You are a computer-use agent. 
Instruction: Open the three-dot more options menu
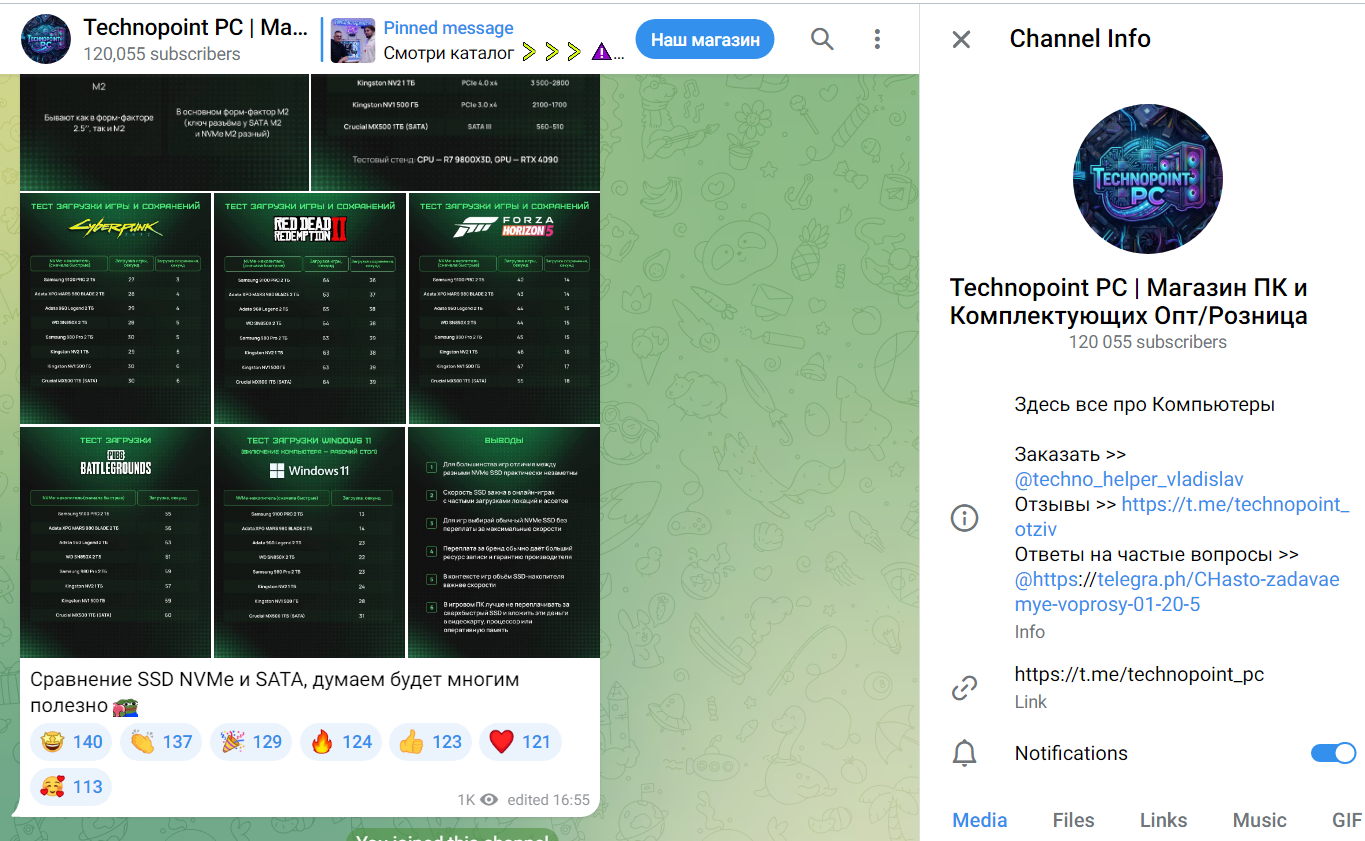point(877,39)
